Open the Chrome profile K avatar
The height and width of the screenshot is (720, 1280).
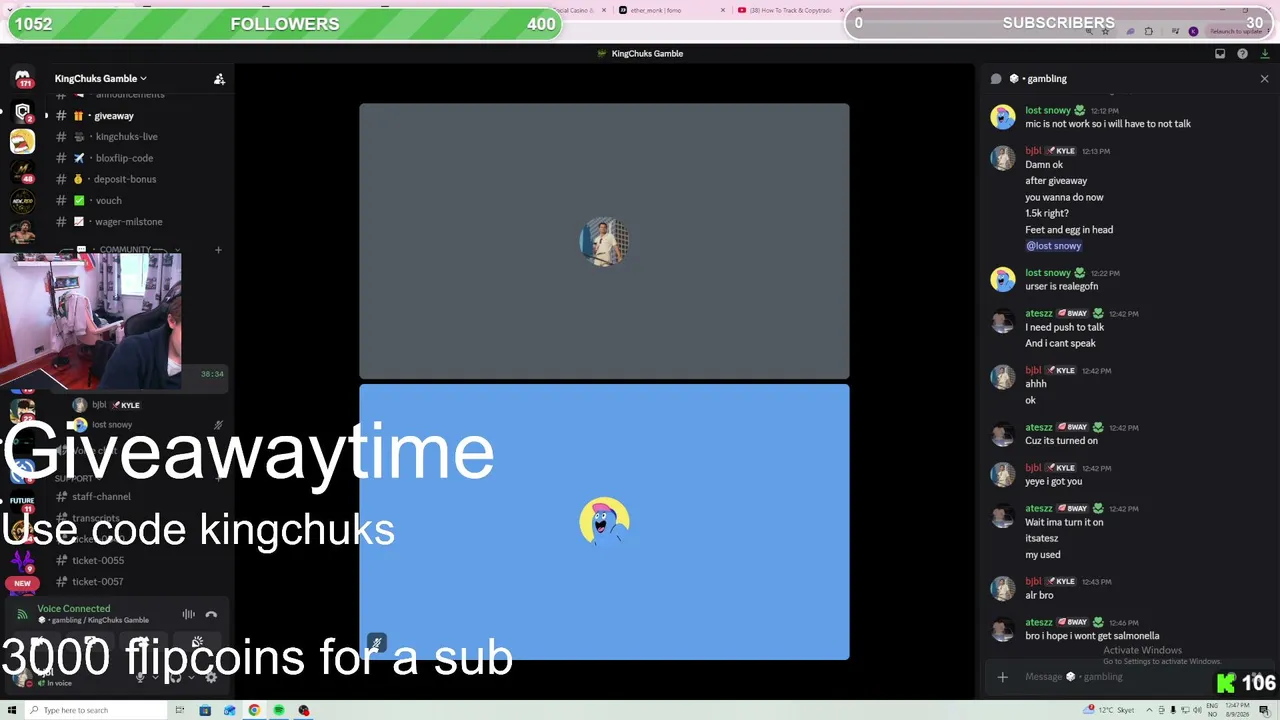1193,31
